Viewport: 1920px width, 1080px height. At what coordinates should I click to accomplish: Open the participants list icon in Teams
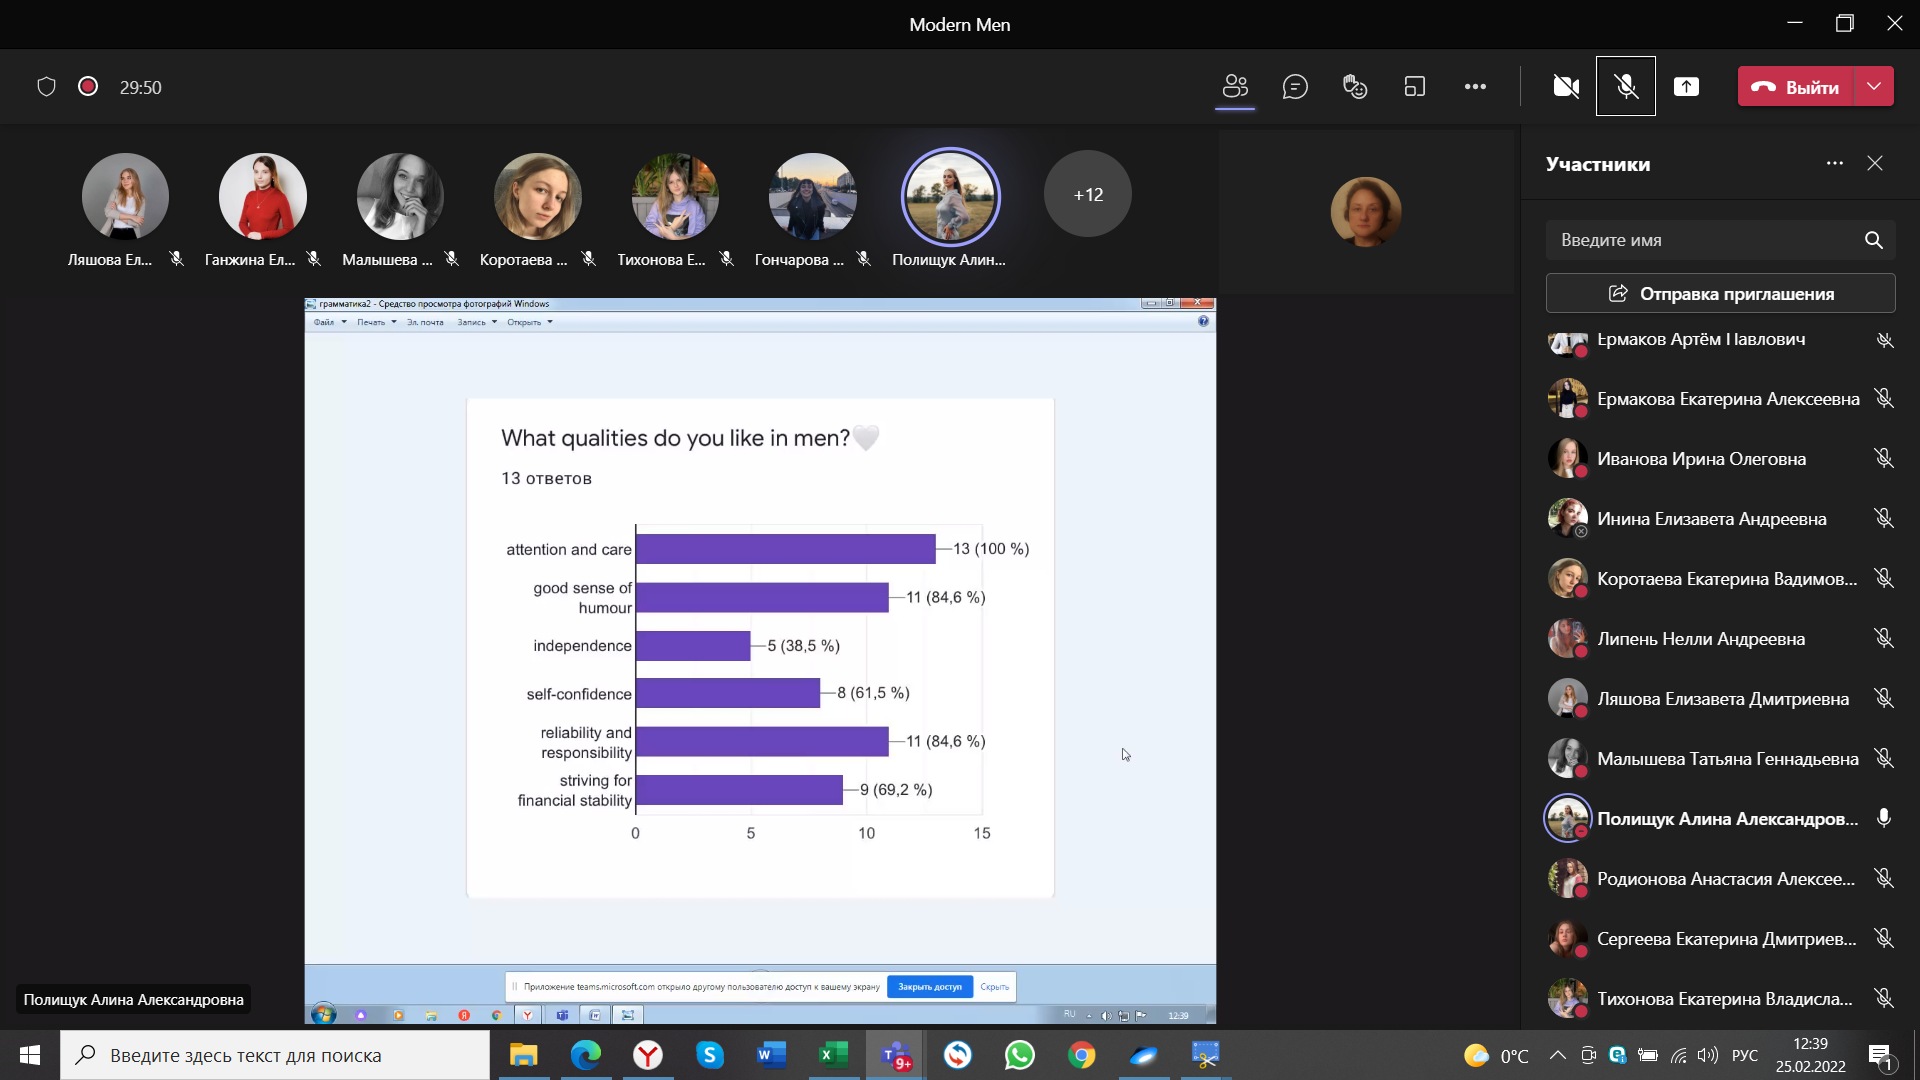point(1235,86)
